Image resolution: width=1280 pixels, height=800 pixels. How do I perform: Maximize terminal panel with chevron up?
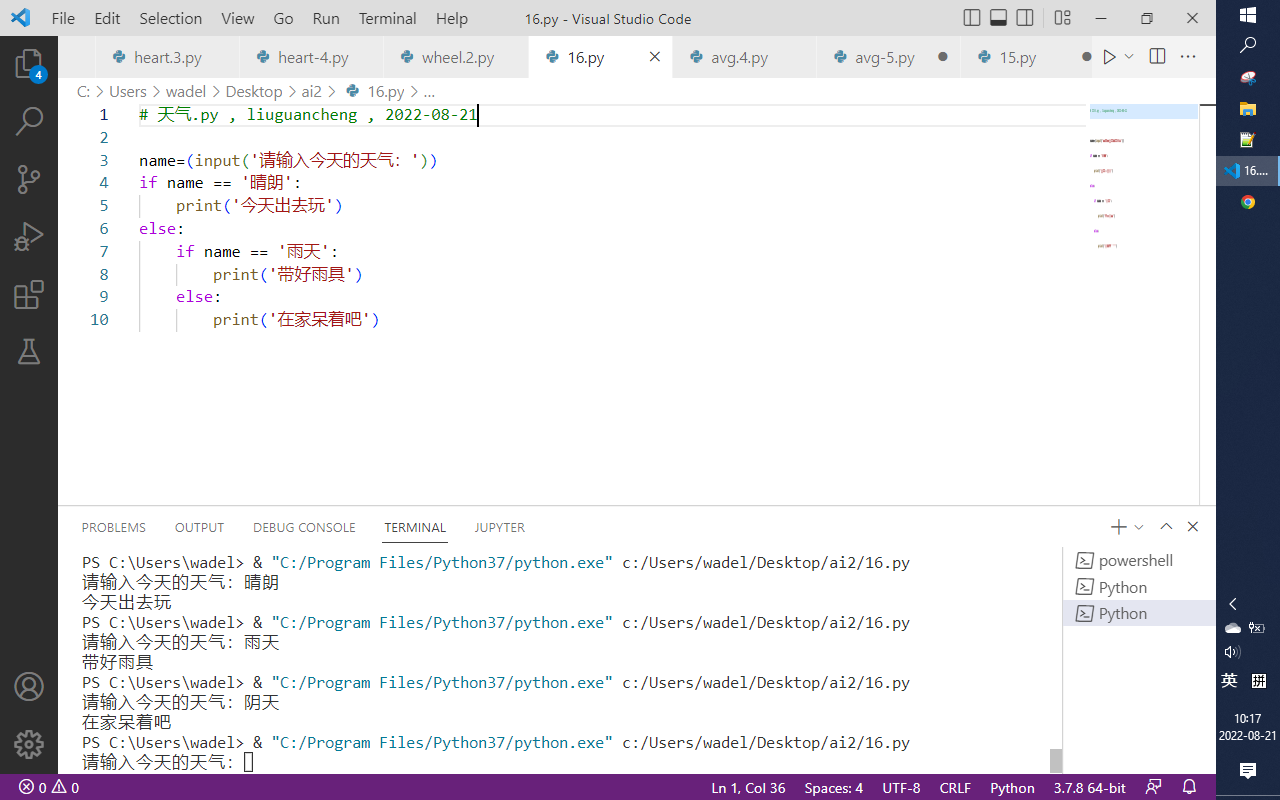point(1166,527)
